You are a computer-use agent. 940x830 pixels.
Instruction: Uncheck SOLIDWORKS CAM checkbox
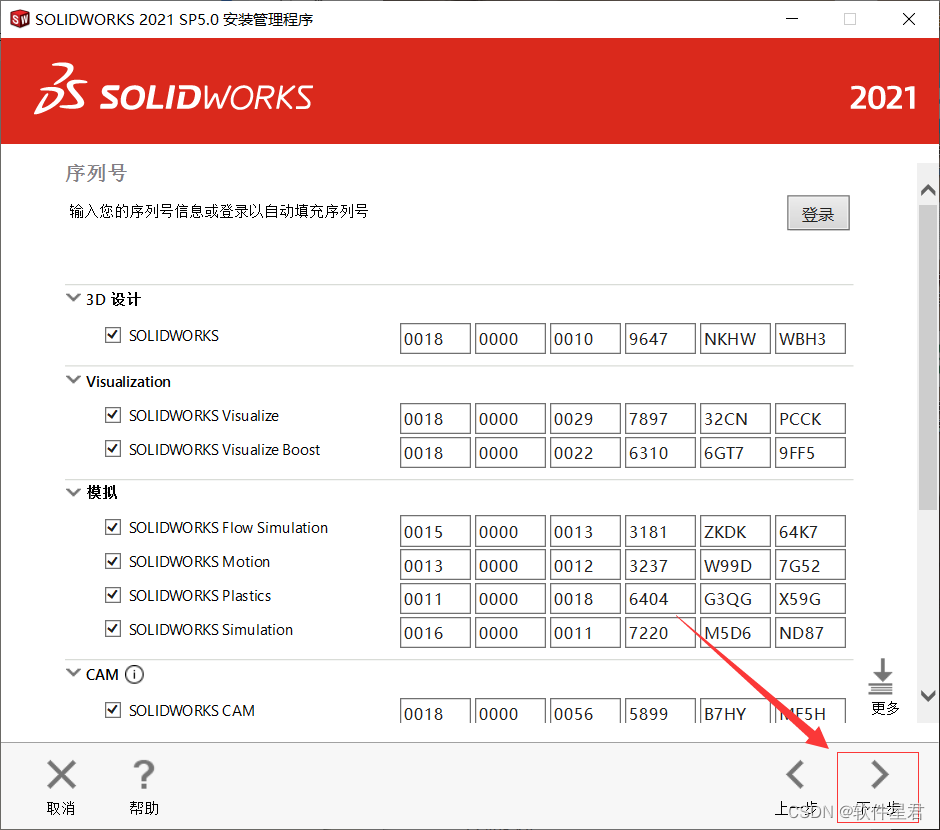coord(113,710)
